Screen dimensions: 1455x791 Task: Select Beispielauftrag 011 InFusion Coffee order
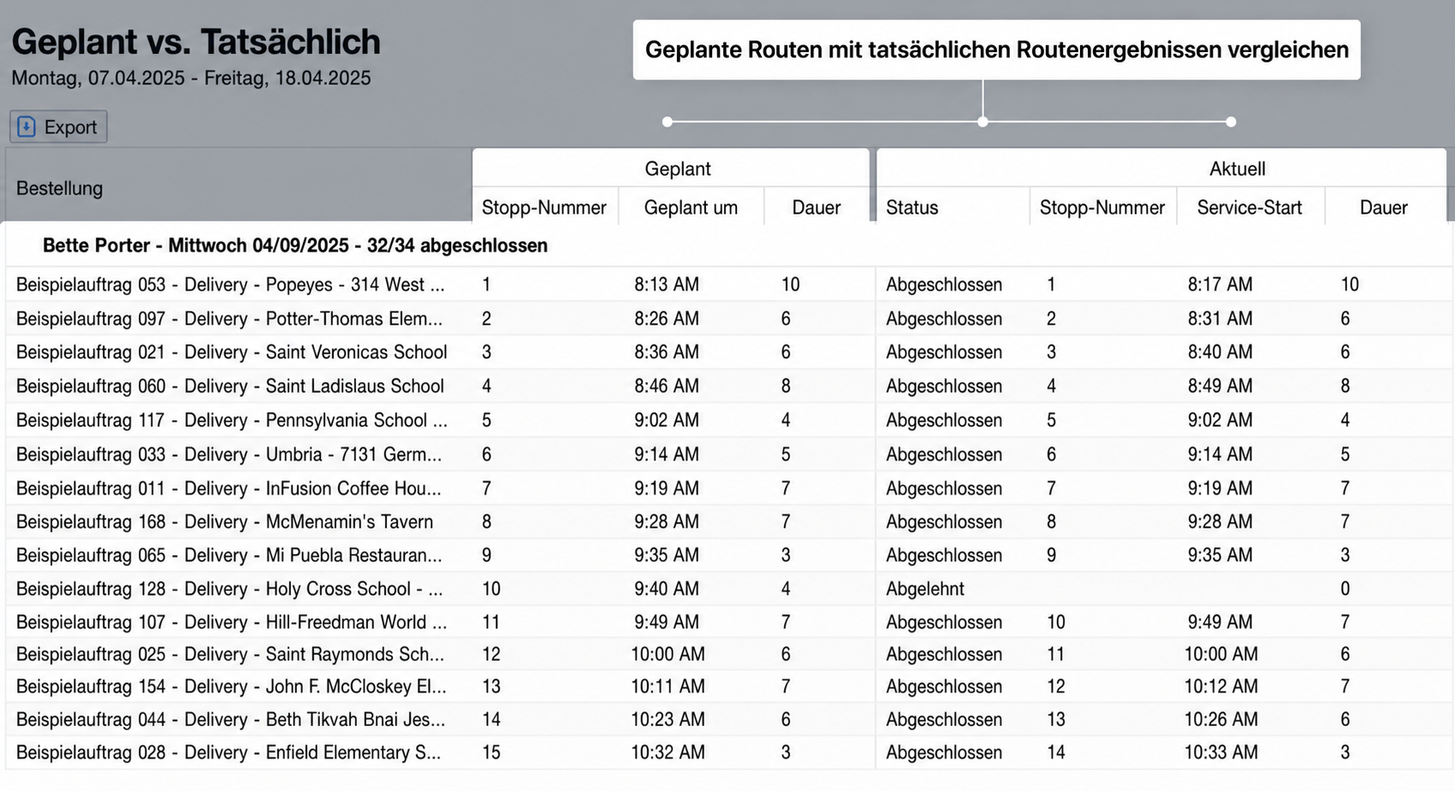click(x=229, y=489)
